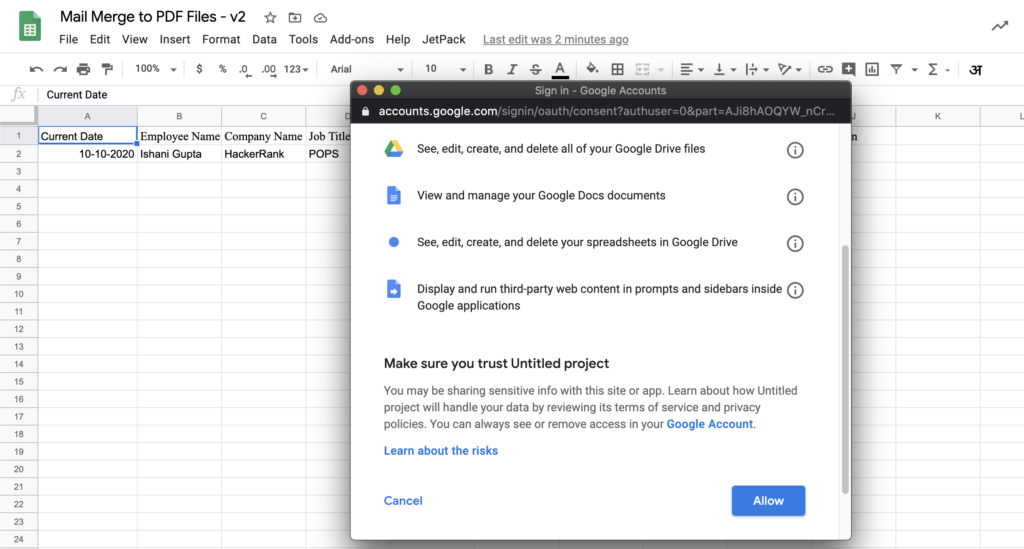Open the activity trend icon at top right

click(1000, 26)
